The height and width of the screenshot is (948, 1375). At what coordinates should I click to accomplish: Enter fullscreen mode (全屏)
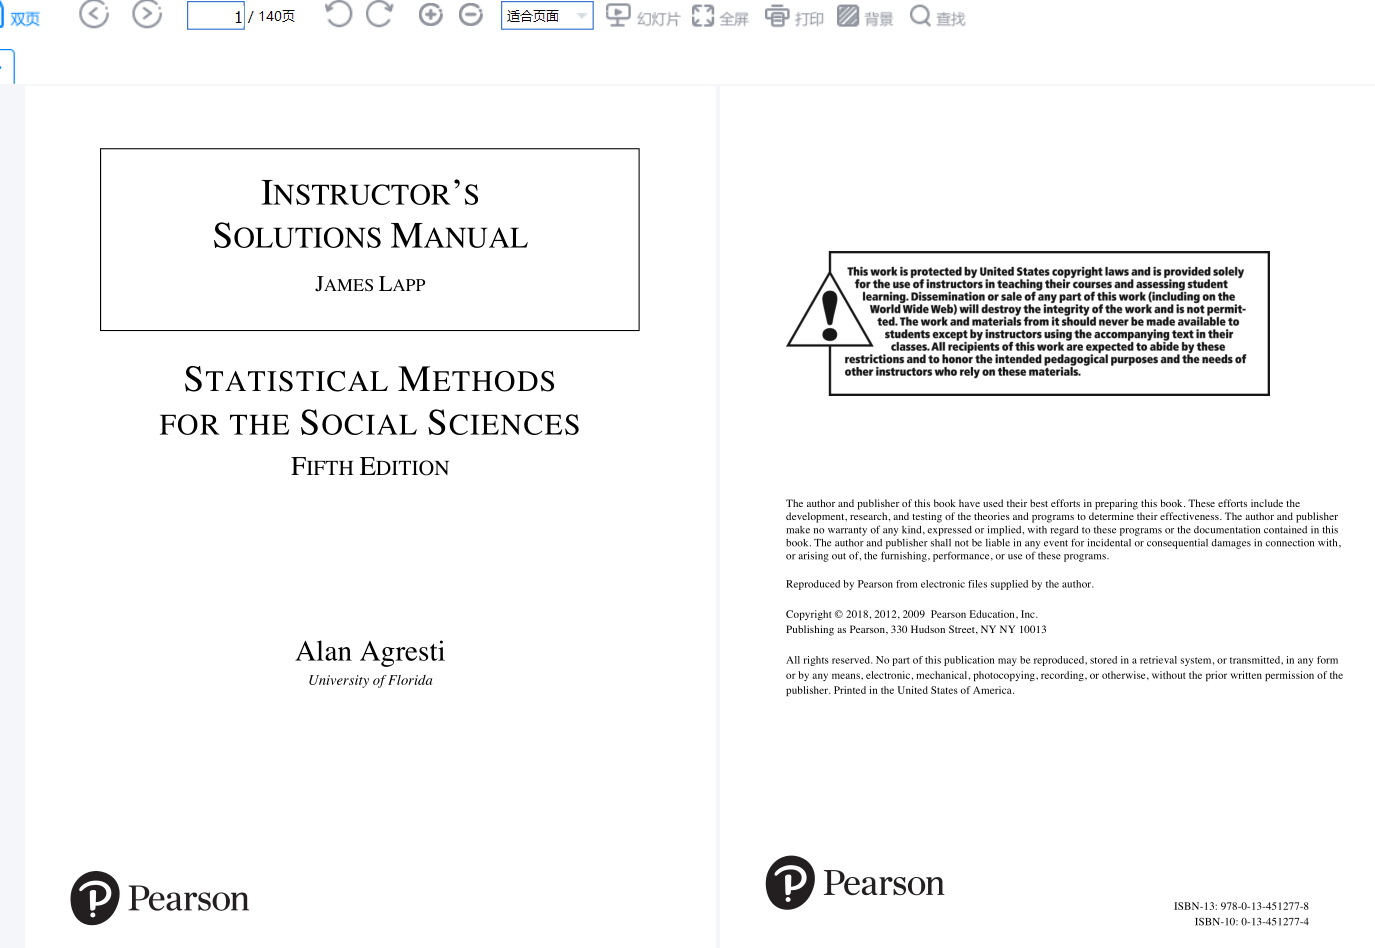pos(720,17)
